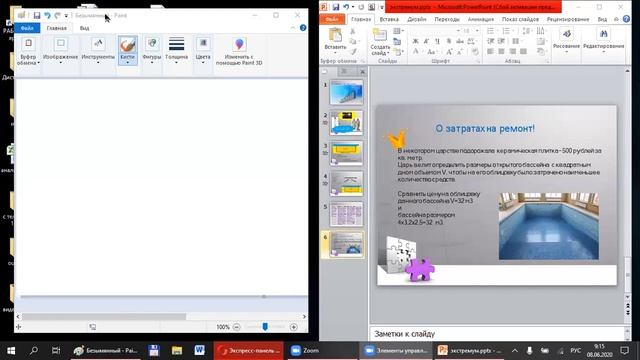Click the font color A icon
Viewport: 640px width, 360px height.
[x=416, y=52]
